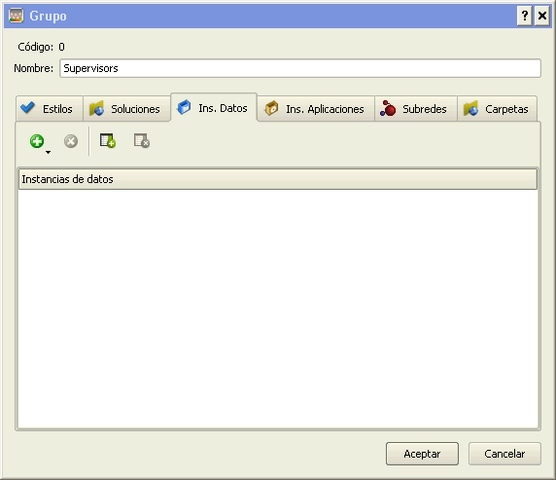Go to the Ins. Aplicaciones tab
Viewport: 556px width, 480px height.
[x=316, y=109]
